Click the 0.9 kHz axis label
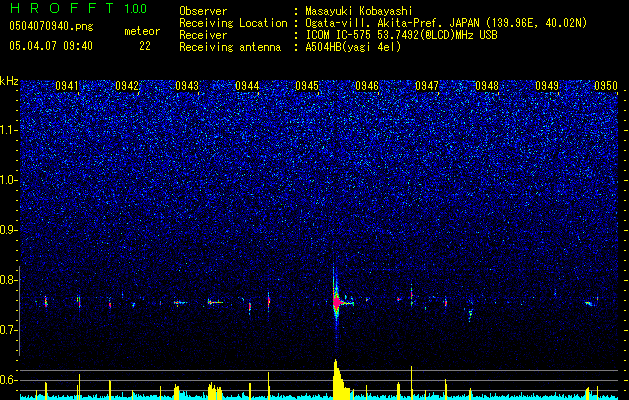 click(x=9, y=230)
